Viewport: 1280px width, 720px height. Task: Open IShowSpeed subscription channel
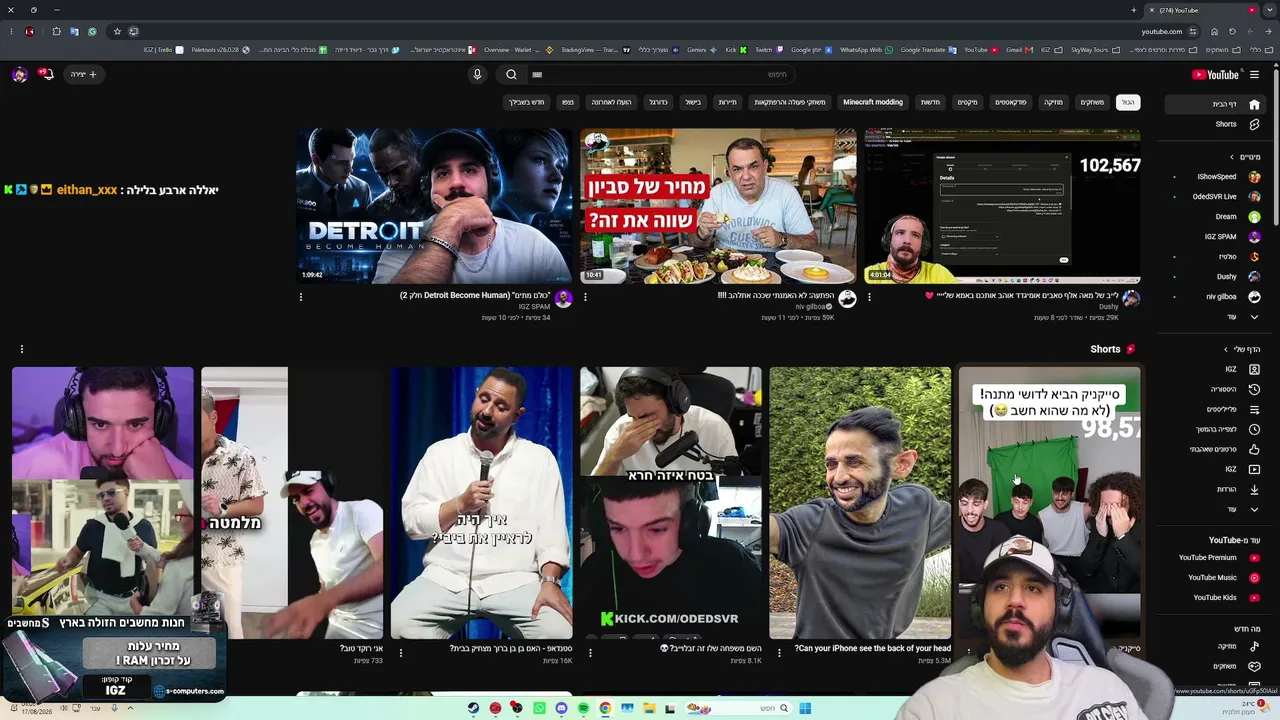tap(1217, 177)
